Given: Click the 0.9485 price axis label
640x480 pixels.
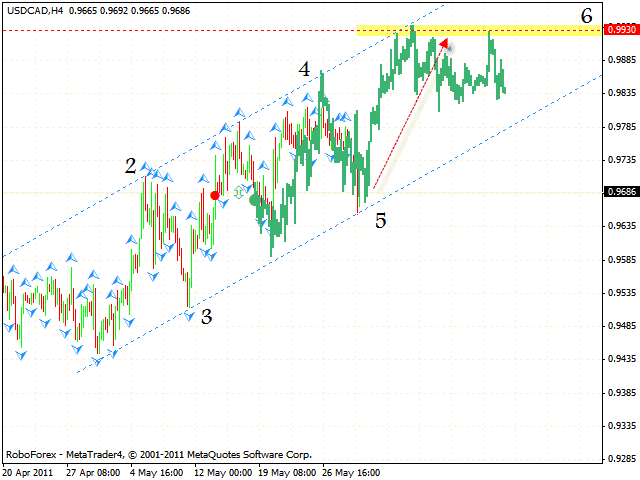Looking at the screenshot, I should click(x=620, y=325).
